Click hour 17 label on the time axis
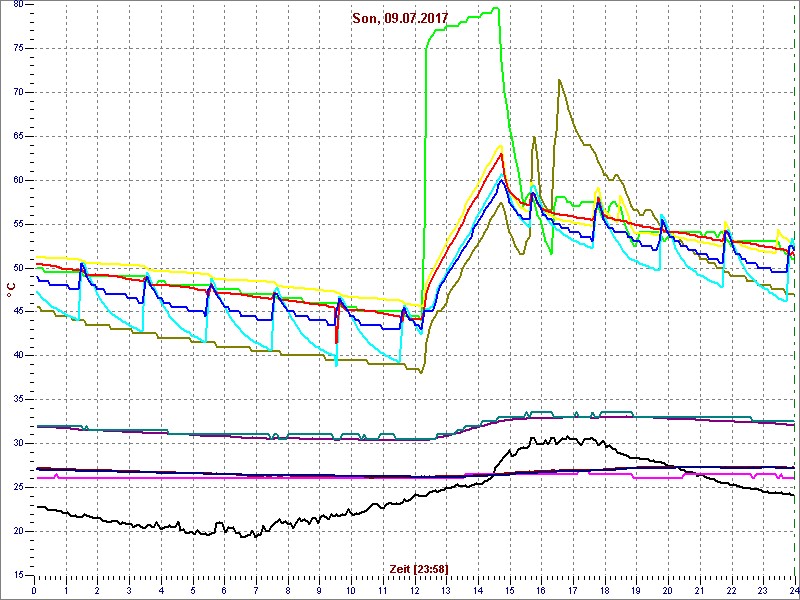The image size is (800, 600). 573,589
